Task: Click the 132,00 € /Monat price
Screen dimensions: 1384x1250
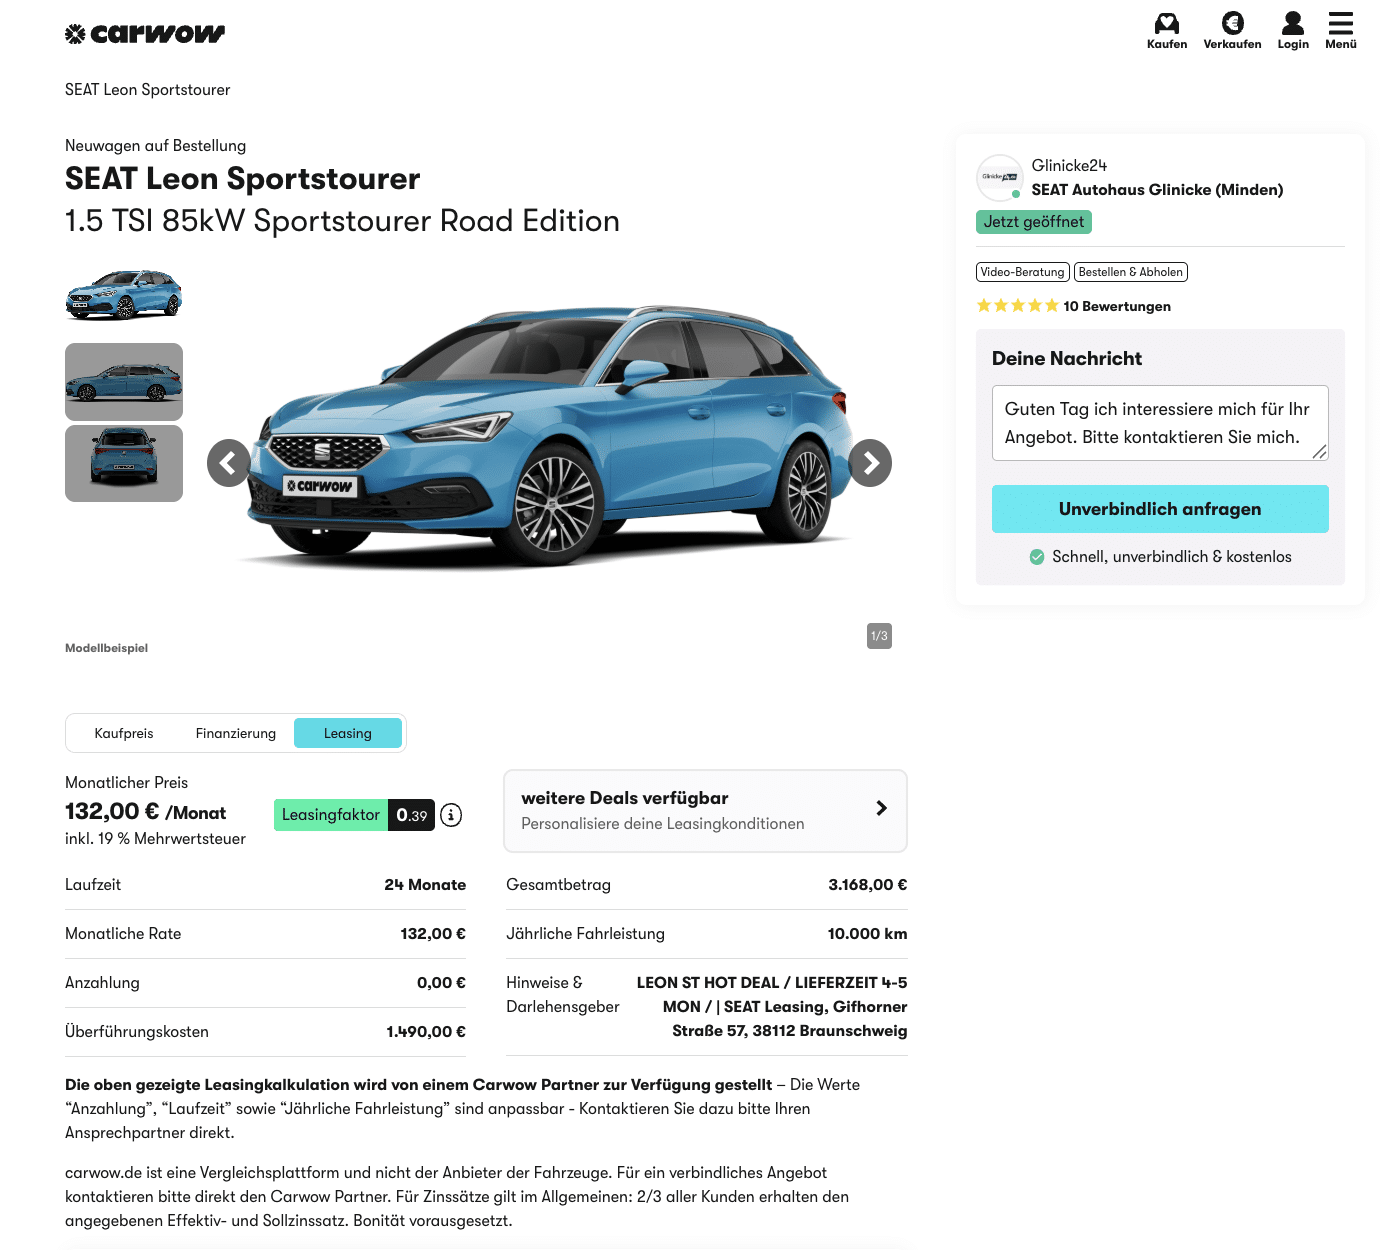Action: click(146, 812)
